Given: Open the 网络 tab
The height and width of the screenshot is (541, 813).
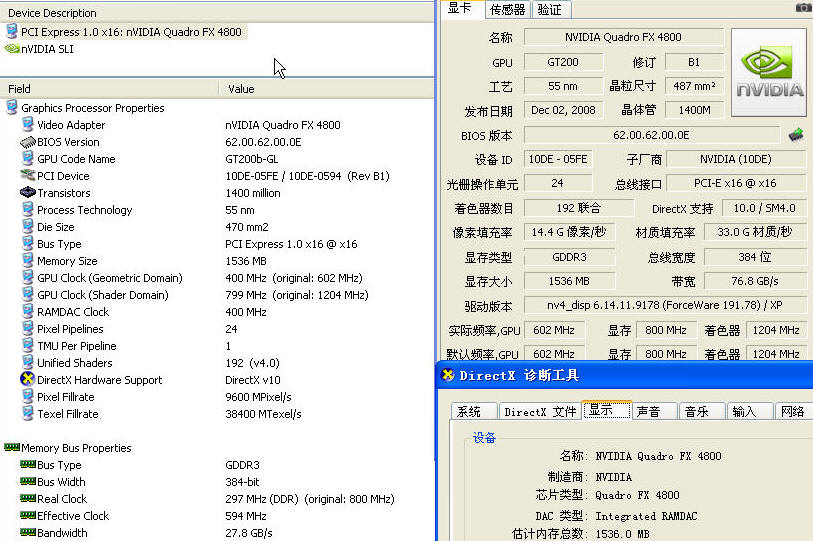Looking at the screenshot, I should pos(793,411).
